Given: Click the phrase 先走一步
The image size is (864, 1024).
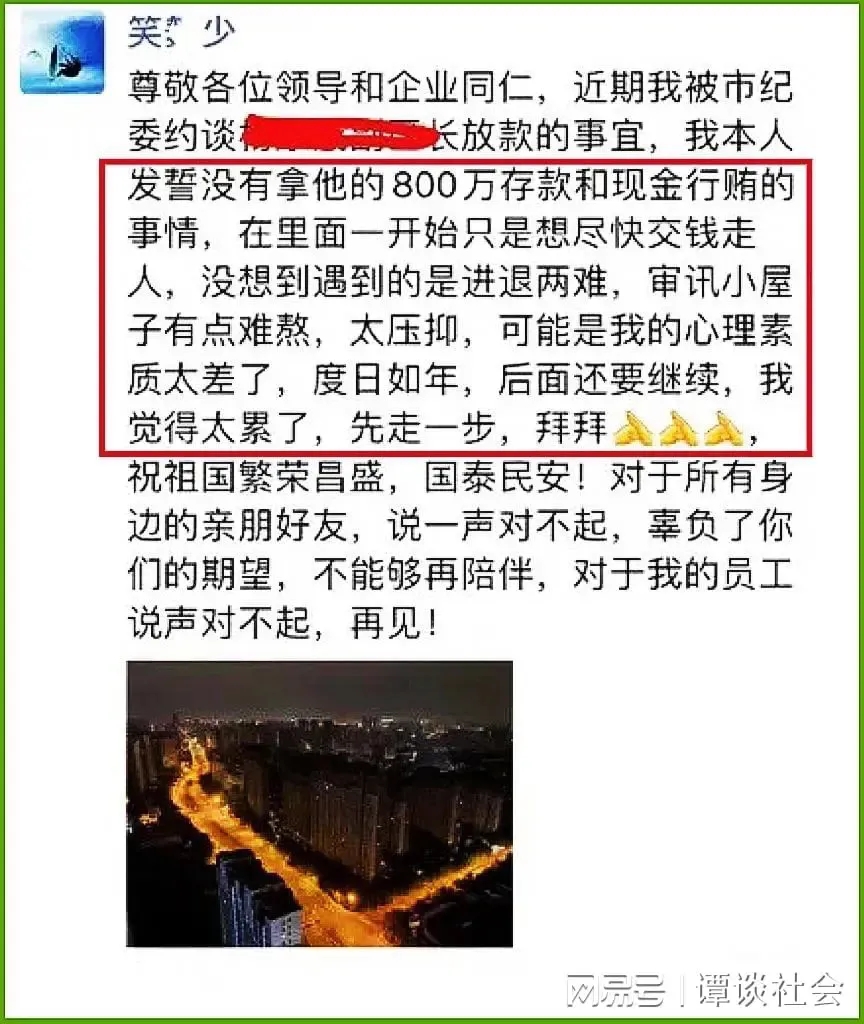Looking at the screenshot, I should click(x=422, y=428).
